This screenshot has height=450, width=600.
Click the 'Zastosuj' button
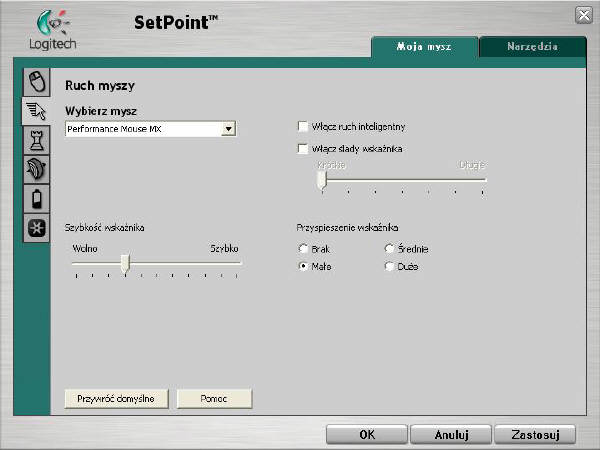tap(535, 434)
